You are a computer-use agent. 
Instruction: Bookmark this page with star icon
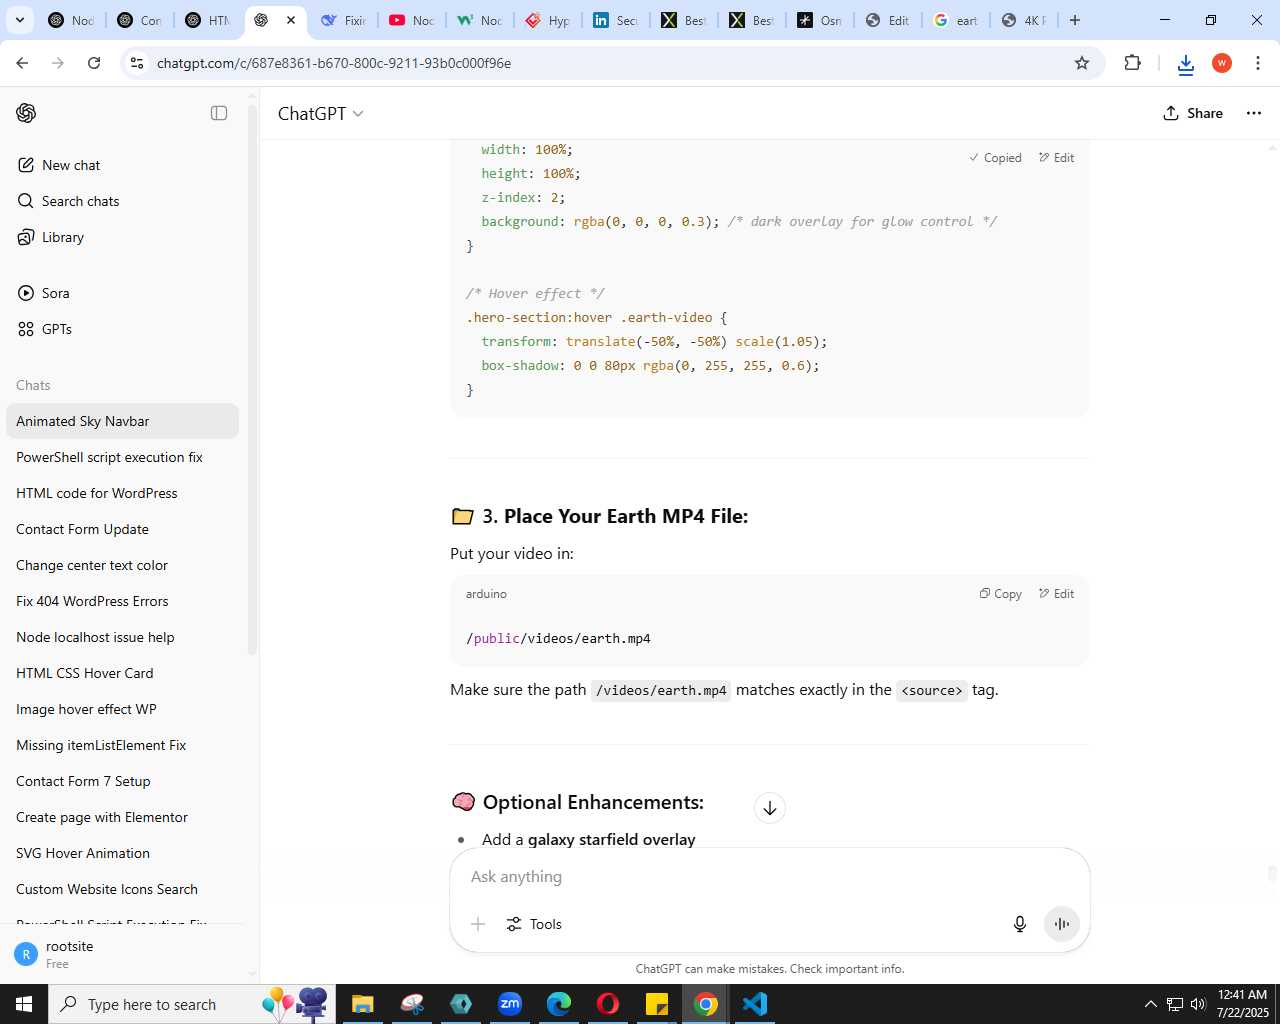[x=1082, y=63]
